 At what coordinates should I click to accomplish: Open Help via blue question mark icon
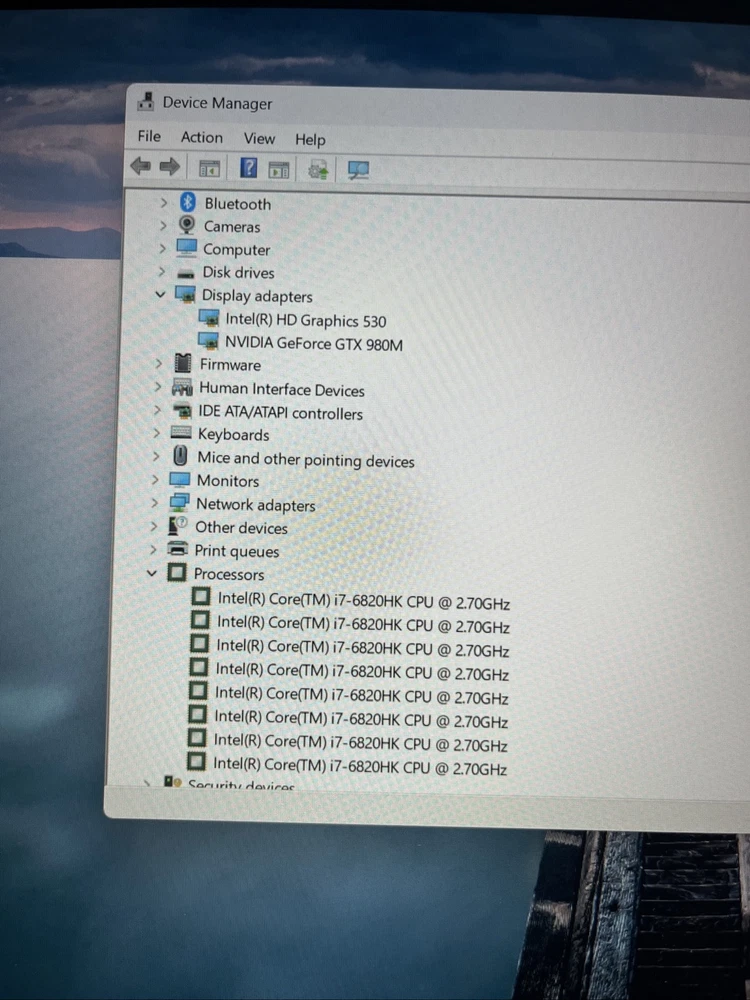tap(249, 168)
